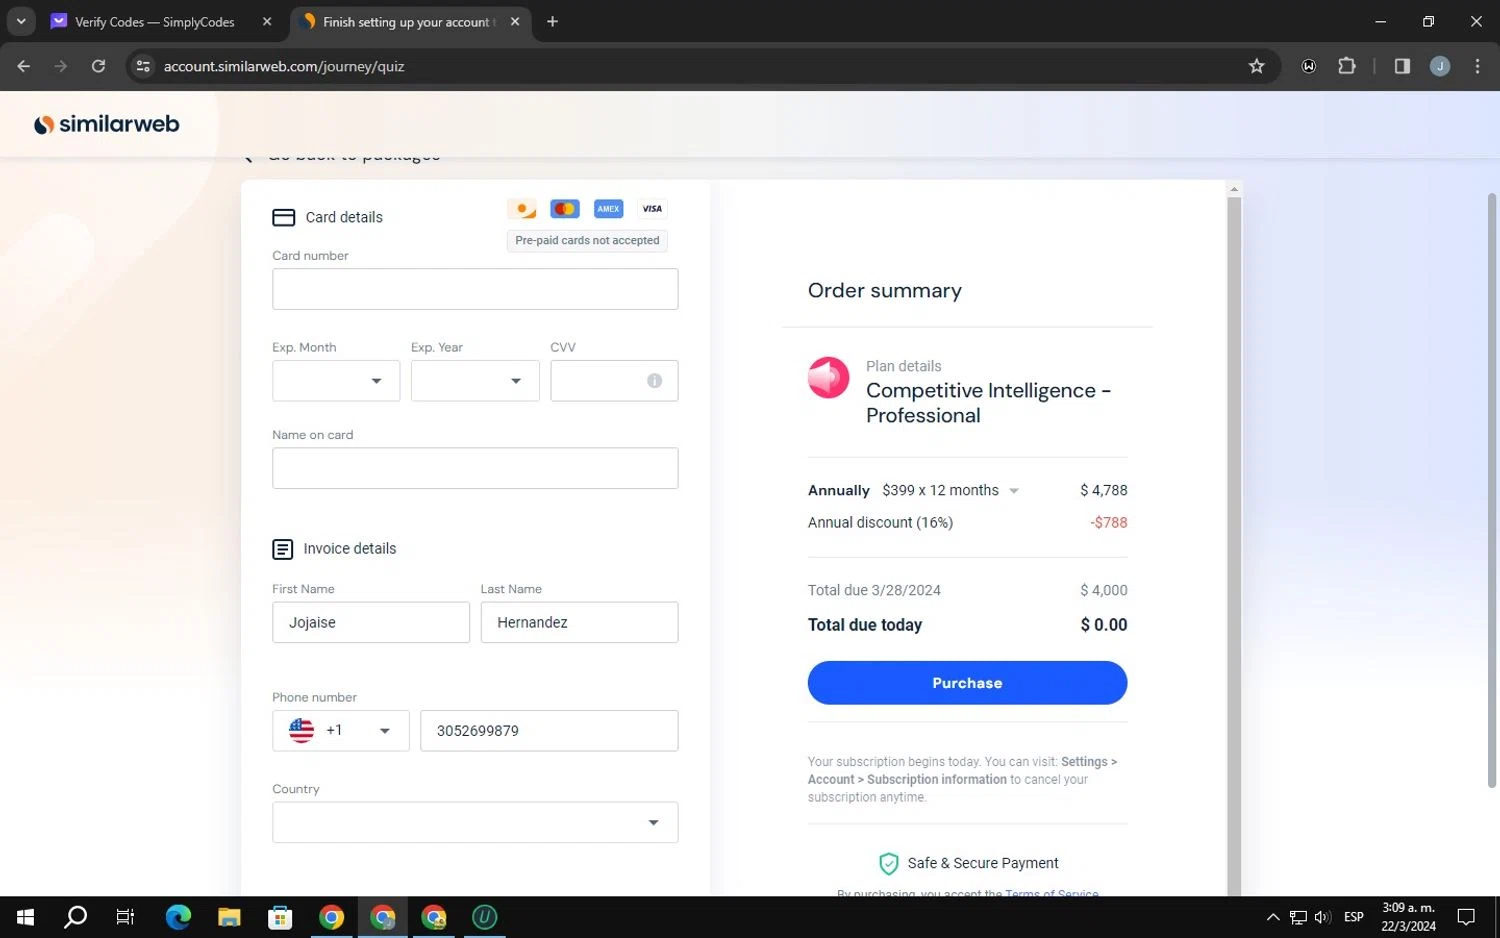Click the VISA card icon
The height and width of the screenshot is (938, 1500).
click(x=652, y=209)
